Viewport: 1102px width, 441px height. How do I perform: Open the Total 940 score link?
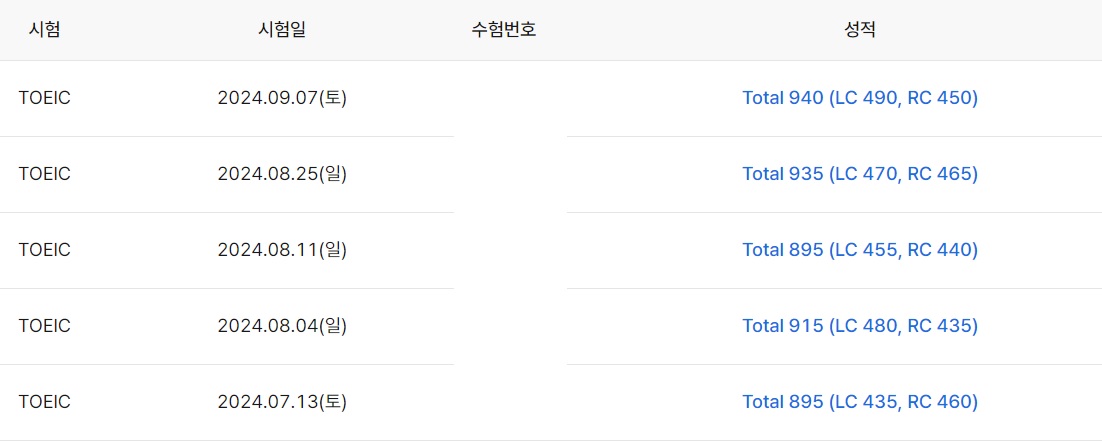(x=860, y=98)
